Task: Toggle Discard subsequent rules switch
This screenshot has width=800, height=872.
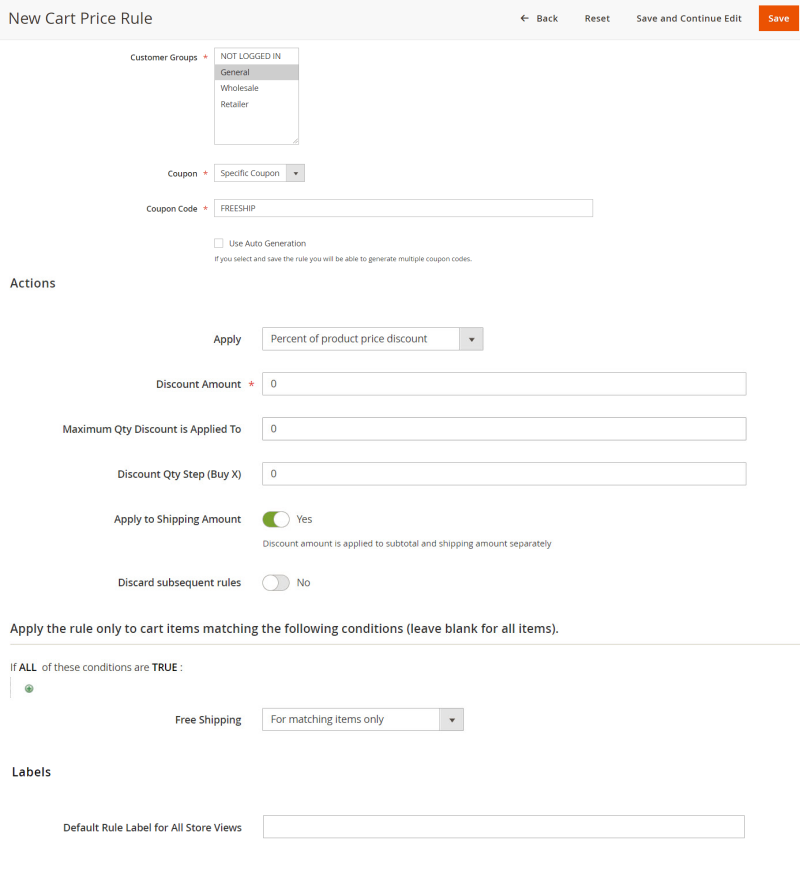Action: click(x=275, y=582)
